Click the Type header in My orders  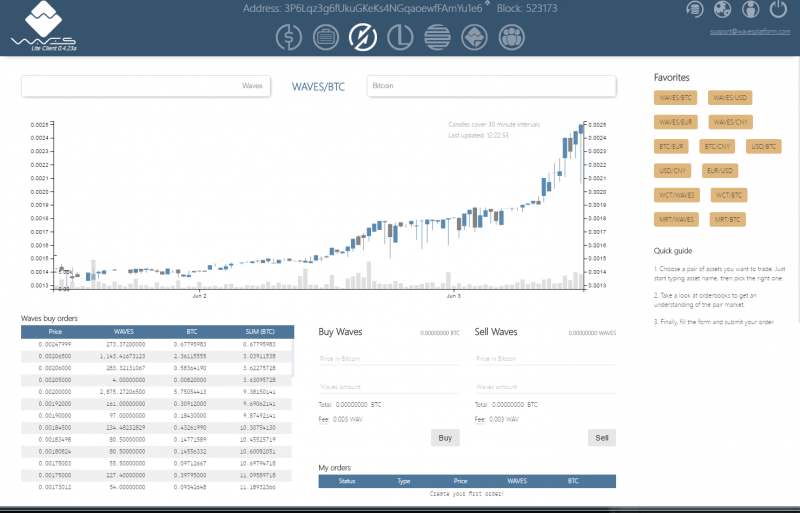point(404,481)
